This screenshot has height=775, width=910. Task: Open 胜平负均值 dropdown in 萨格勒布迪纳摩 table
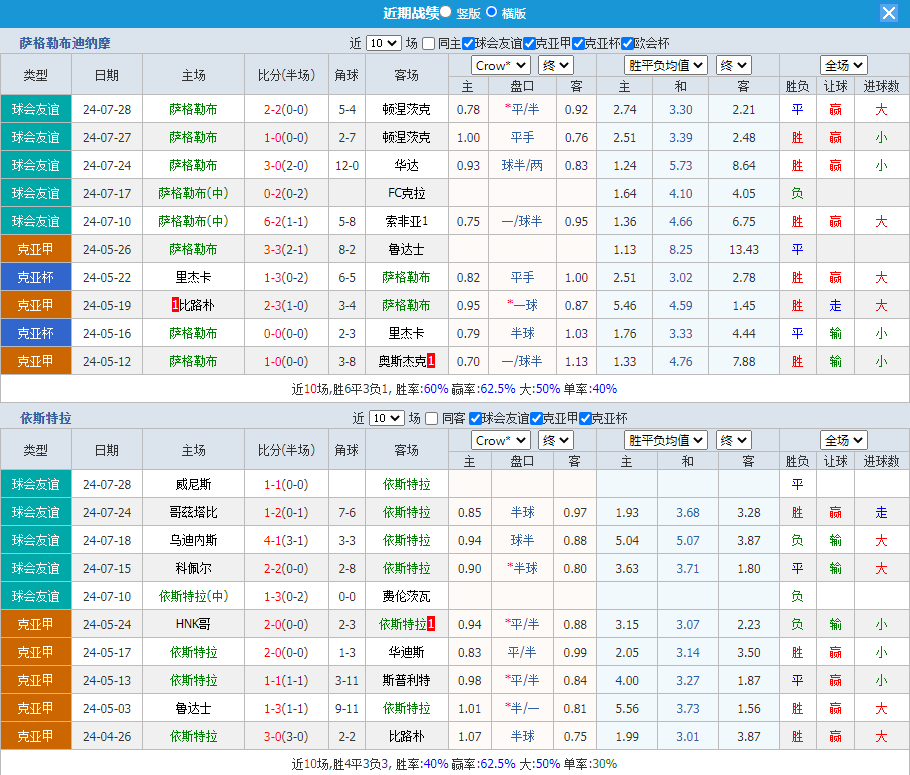coord(665,65)
